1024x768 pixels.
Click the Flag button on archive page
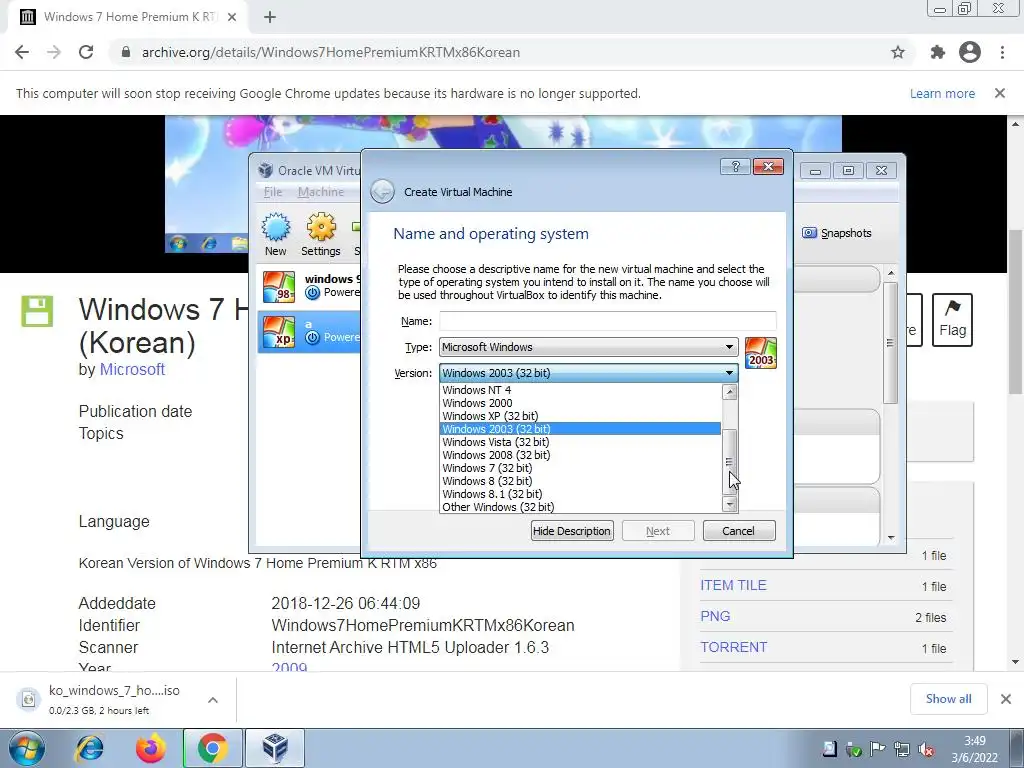click(952, 320)
